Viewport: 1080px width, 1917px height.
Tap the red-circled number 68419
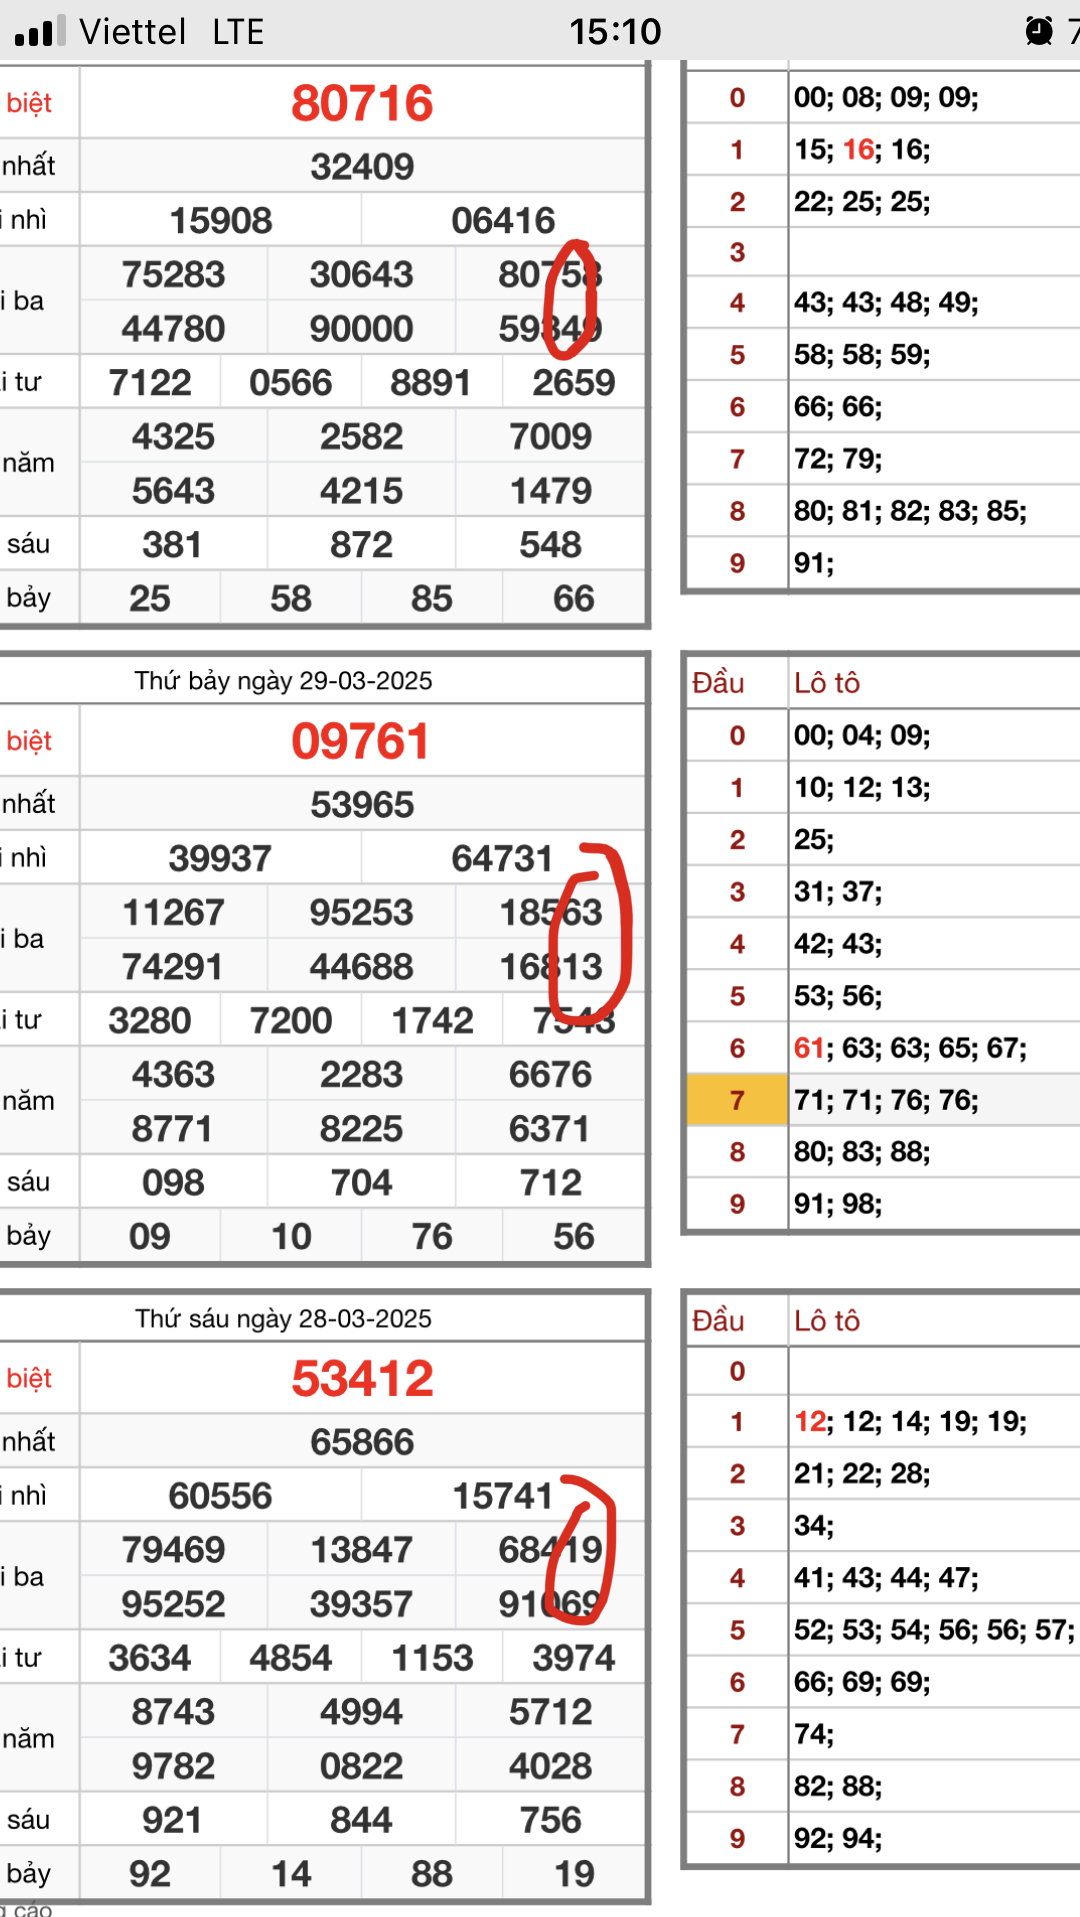click(x=550, y=1550)
